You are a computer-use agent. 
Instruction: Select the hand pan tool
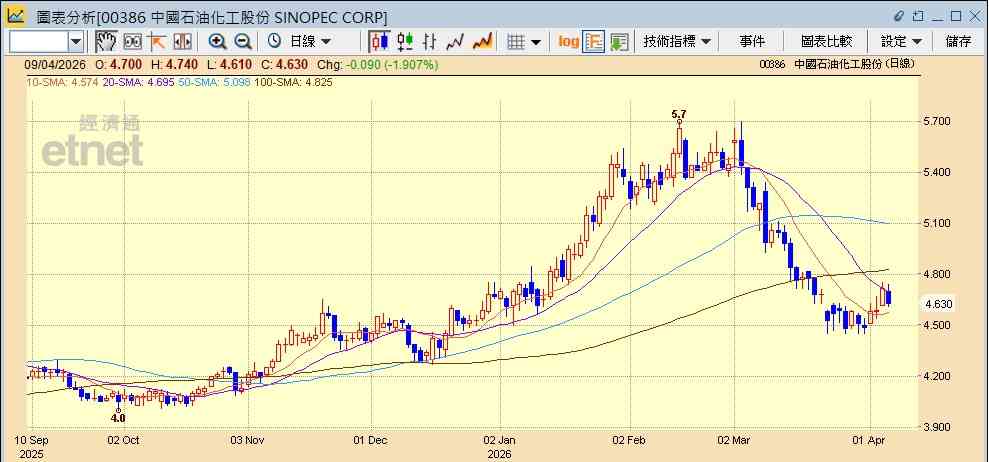click(x=106, y=42)
